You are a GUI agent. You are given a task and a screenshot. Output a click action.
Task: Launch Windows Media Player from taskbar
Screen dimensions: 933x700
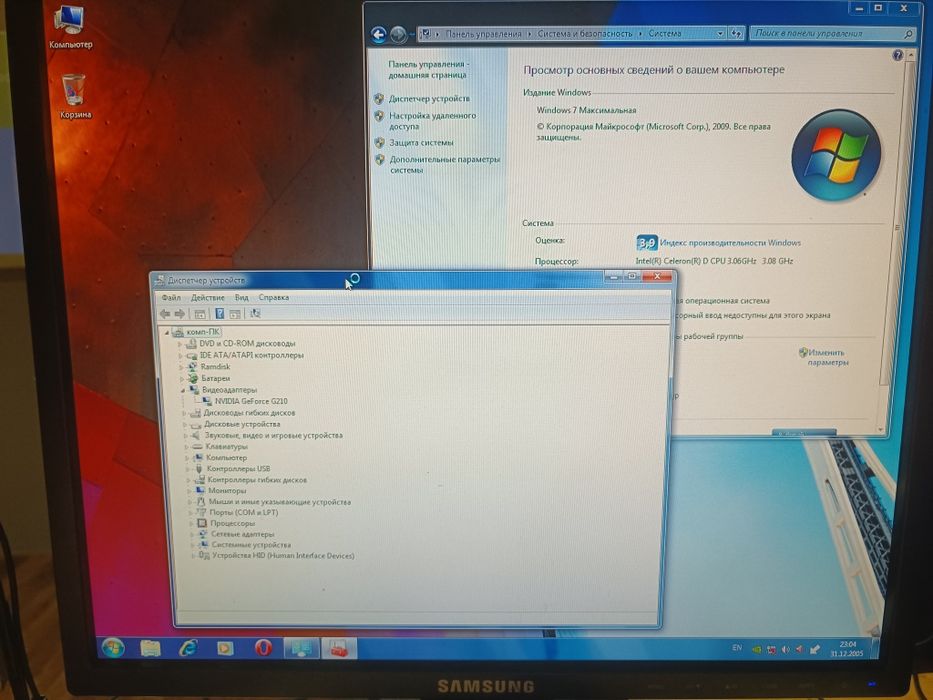coord(226,648)
